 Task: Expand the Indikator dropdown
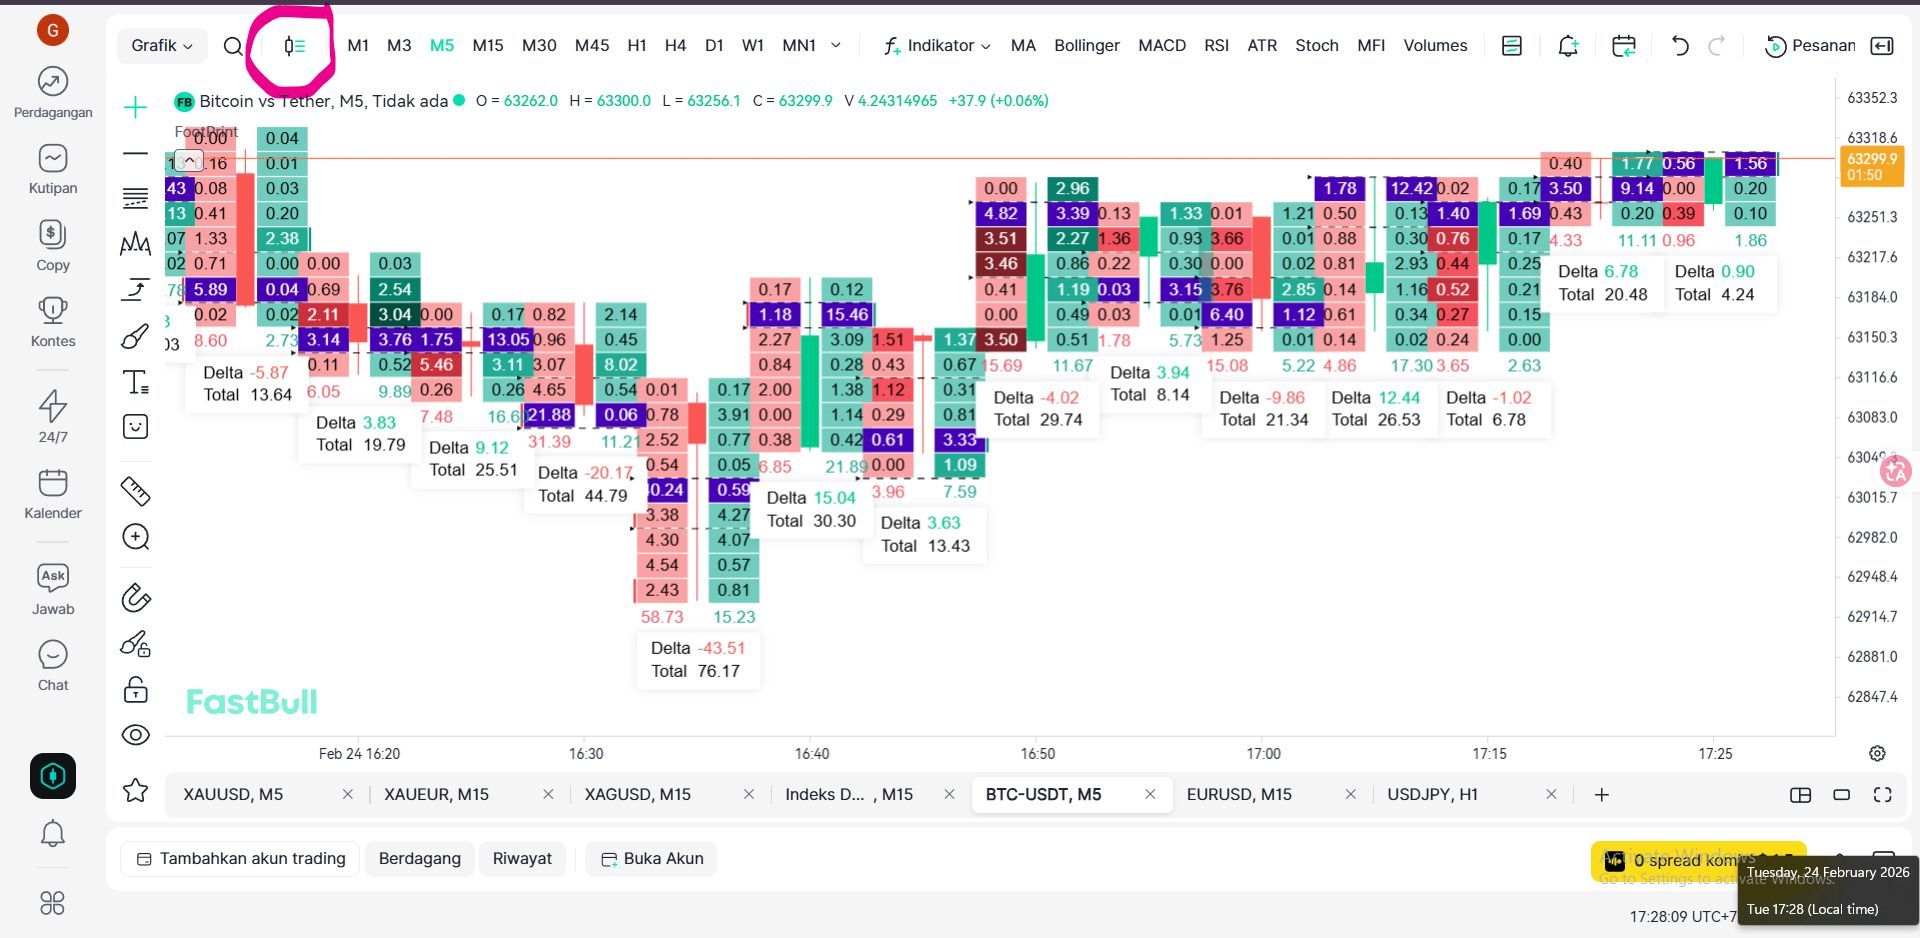pos(937,46)
